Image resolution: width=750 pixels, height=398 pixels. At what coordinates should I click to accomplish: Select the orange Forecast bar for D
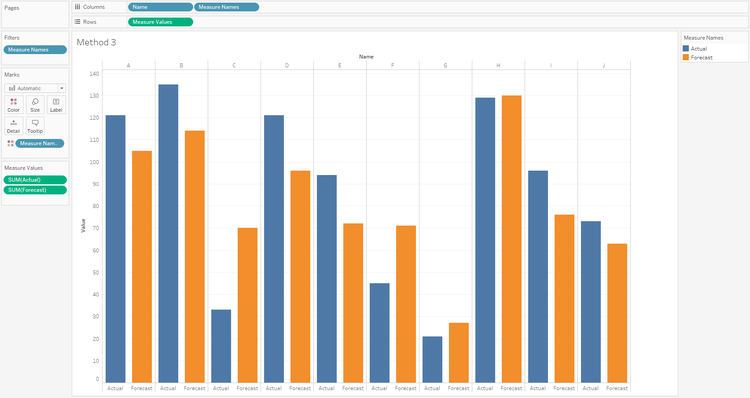tap(300, 276)
